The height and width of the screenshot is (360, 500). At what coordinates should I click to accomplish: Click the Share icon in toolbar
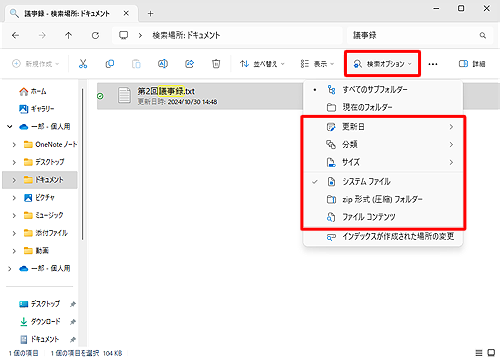click(x=190, y=64)
